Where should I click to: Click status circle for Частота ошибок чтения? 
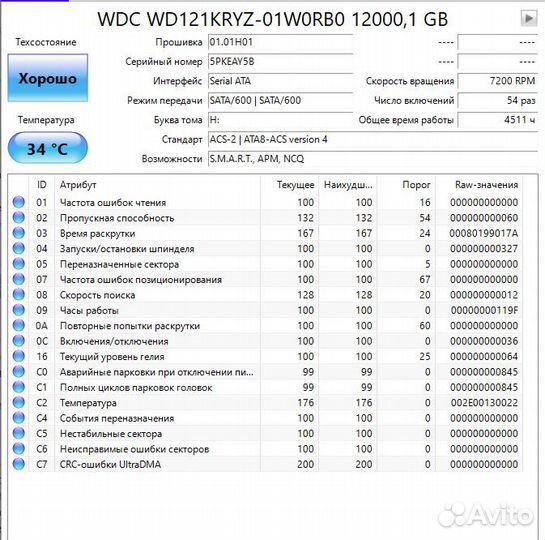(x=19, y=202)
